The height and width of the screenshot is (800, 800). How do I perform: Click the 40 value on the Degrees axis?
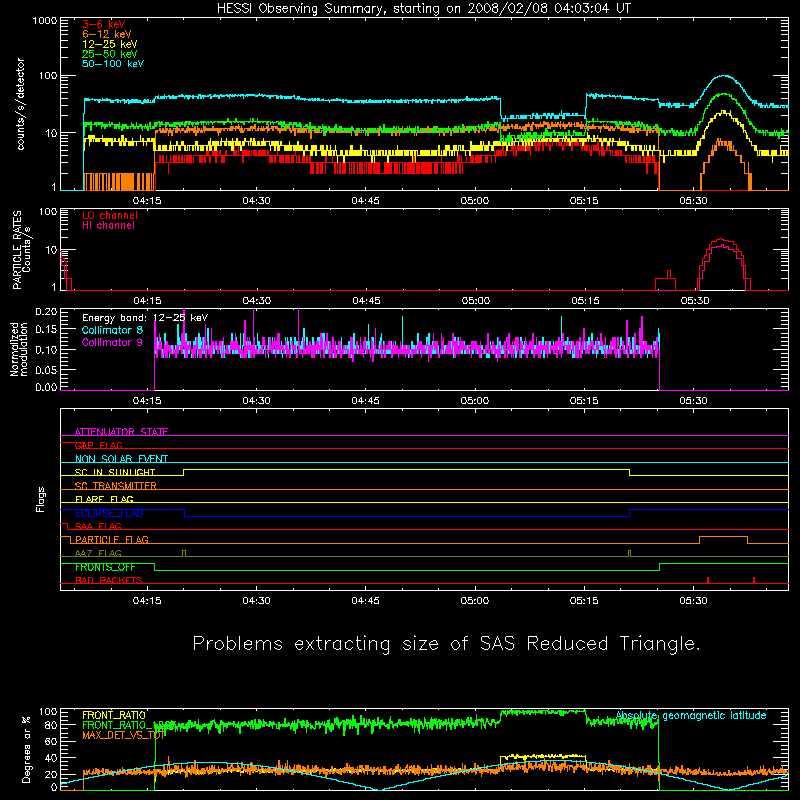click(51, 758)
